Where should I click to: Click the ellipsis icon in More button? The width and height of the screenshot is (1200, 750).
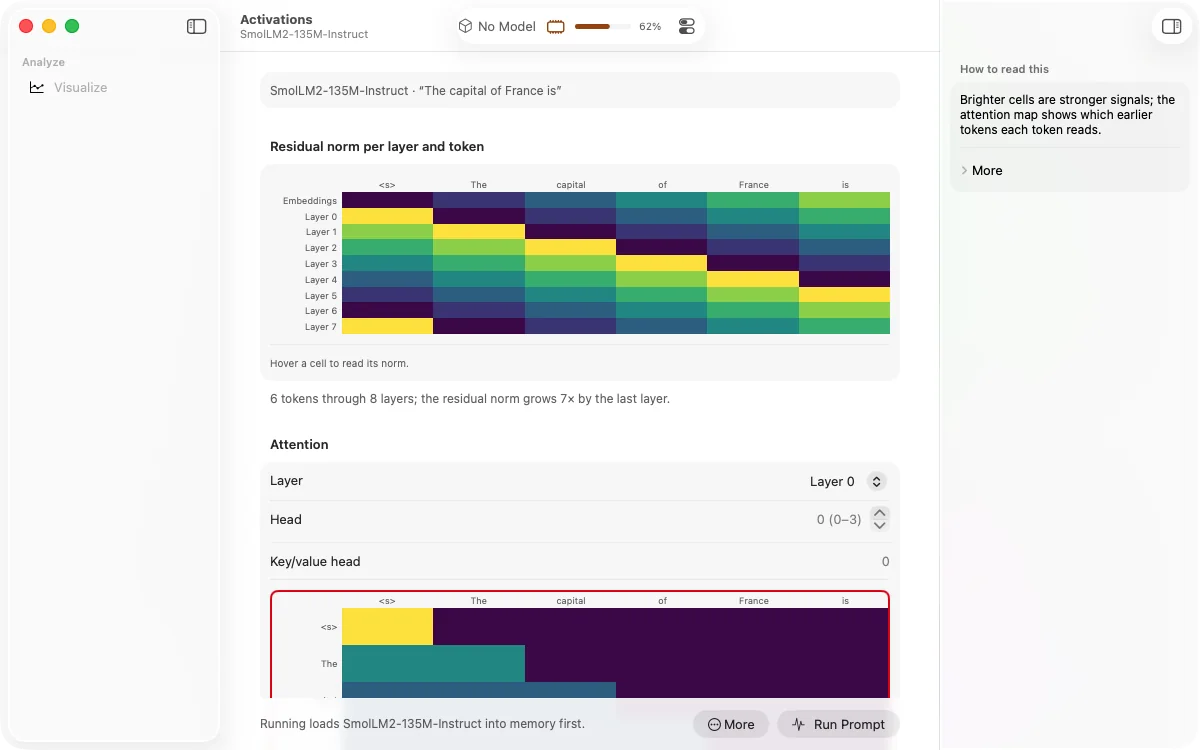point(714,725)
